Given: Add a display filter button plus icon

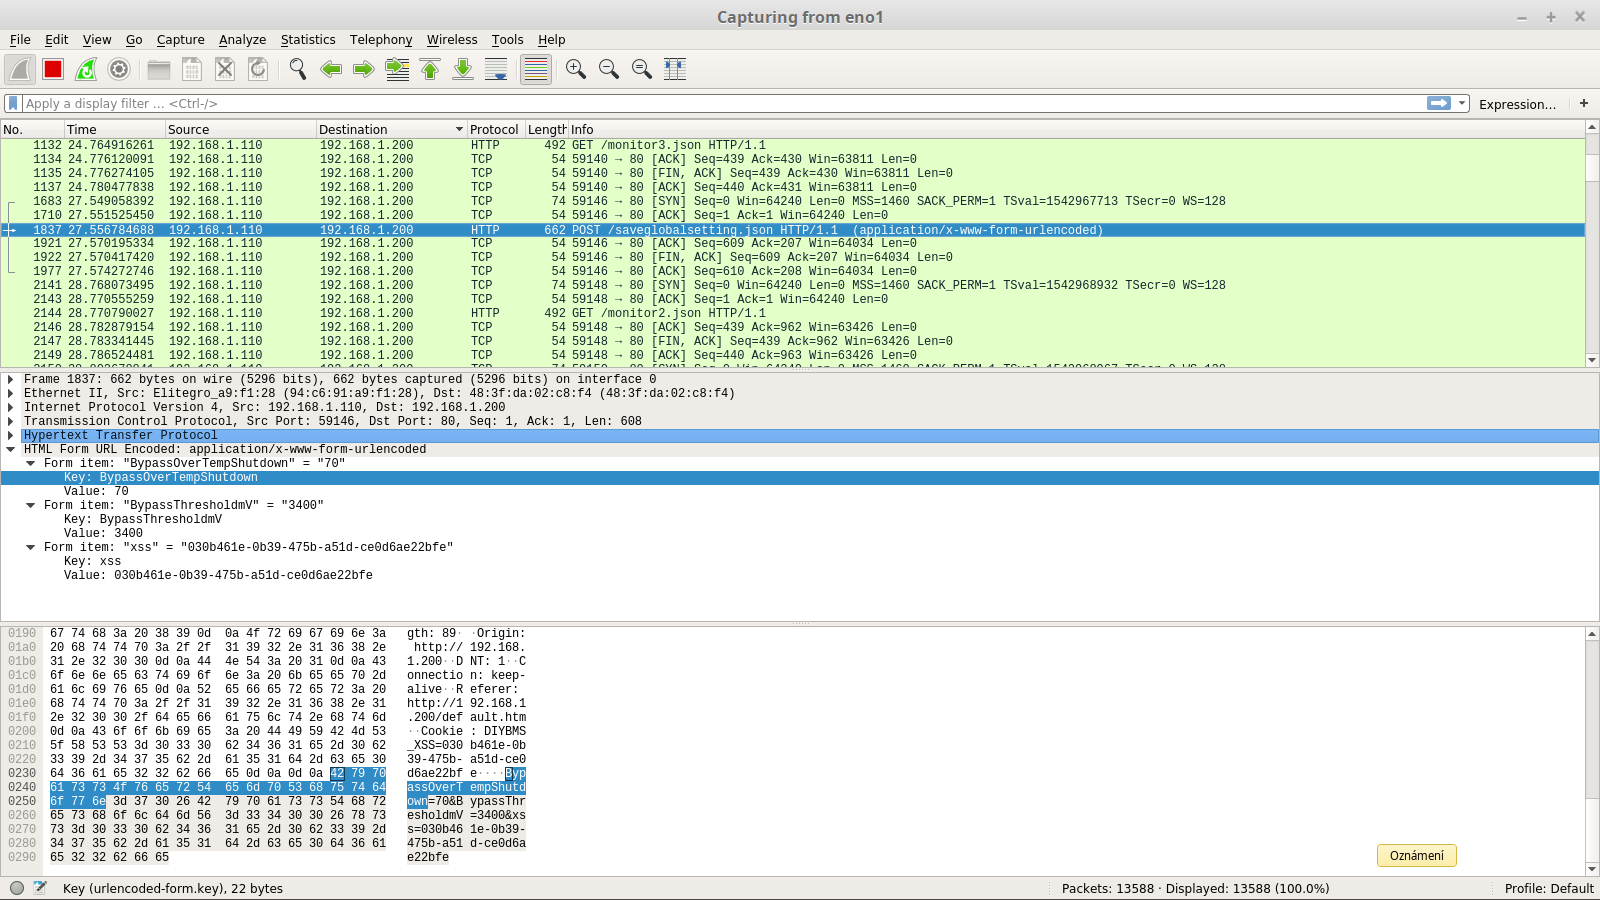Looking at the screenshot, I should click(x=1584, y=103).
